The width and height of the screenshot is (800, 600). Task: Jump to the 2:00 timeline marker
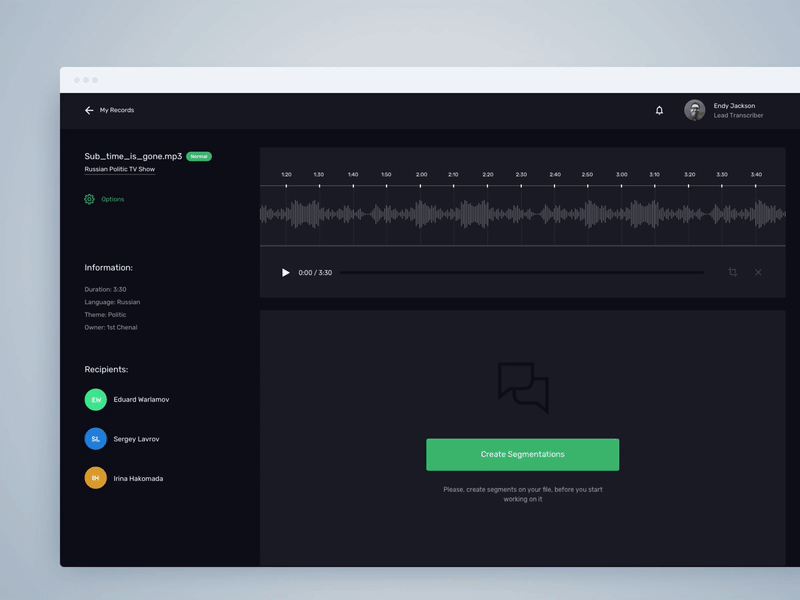click(421, 174)
